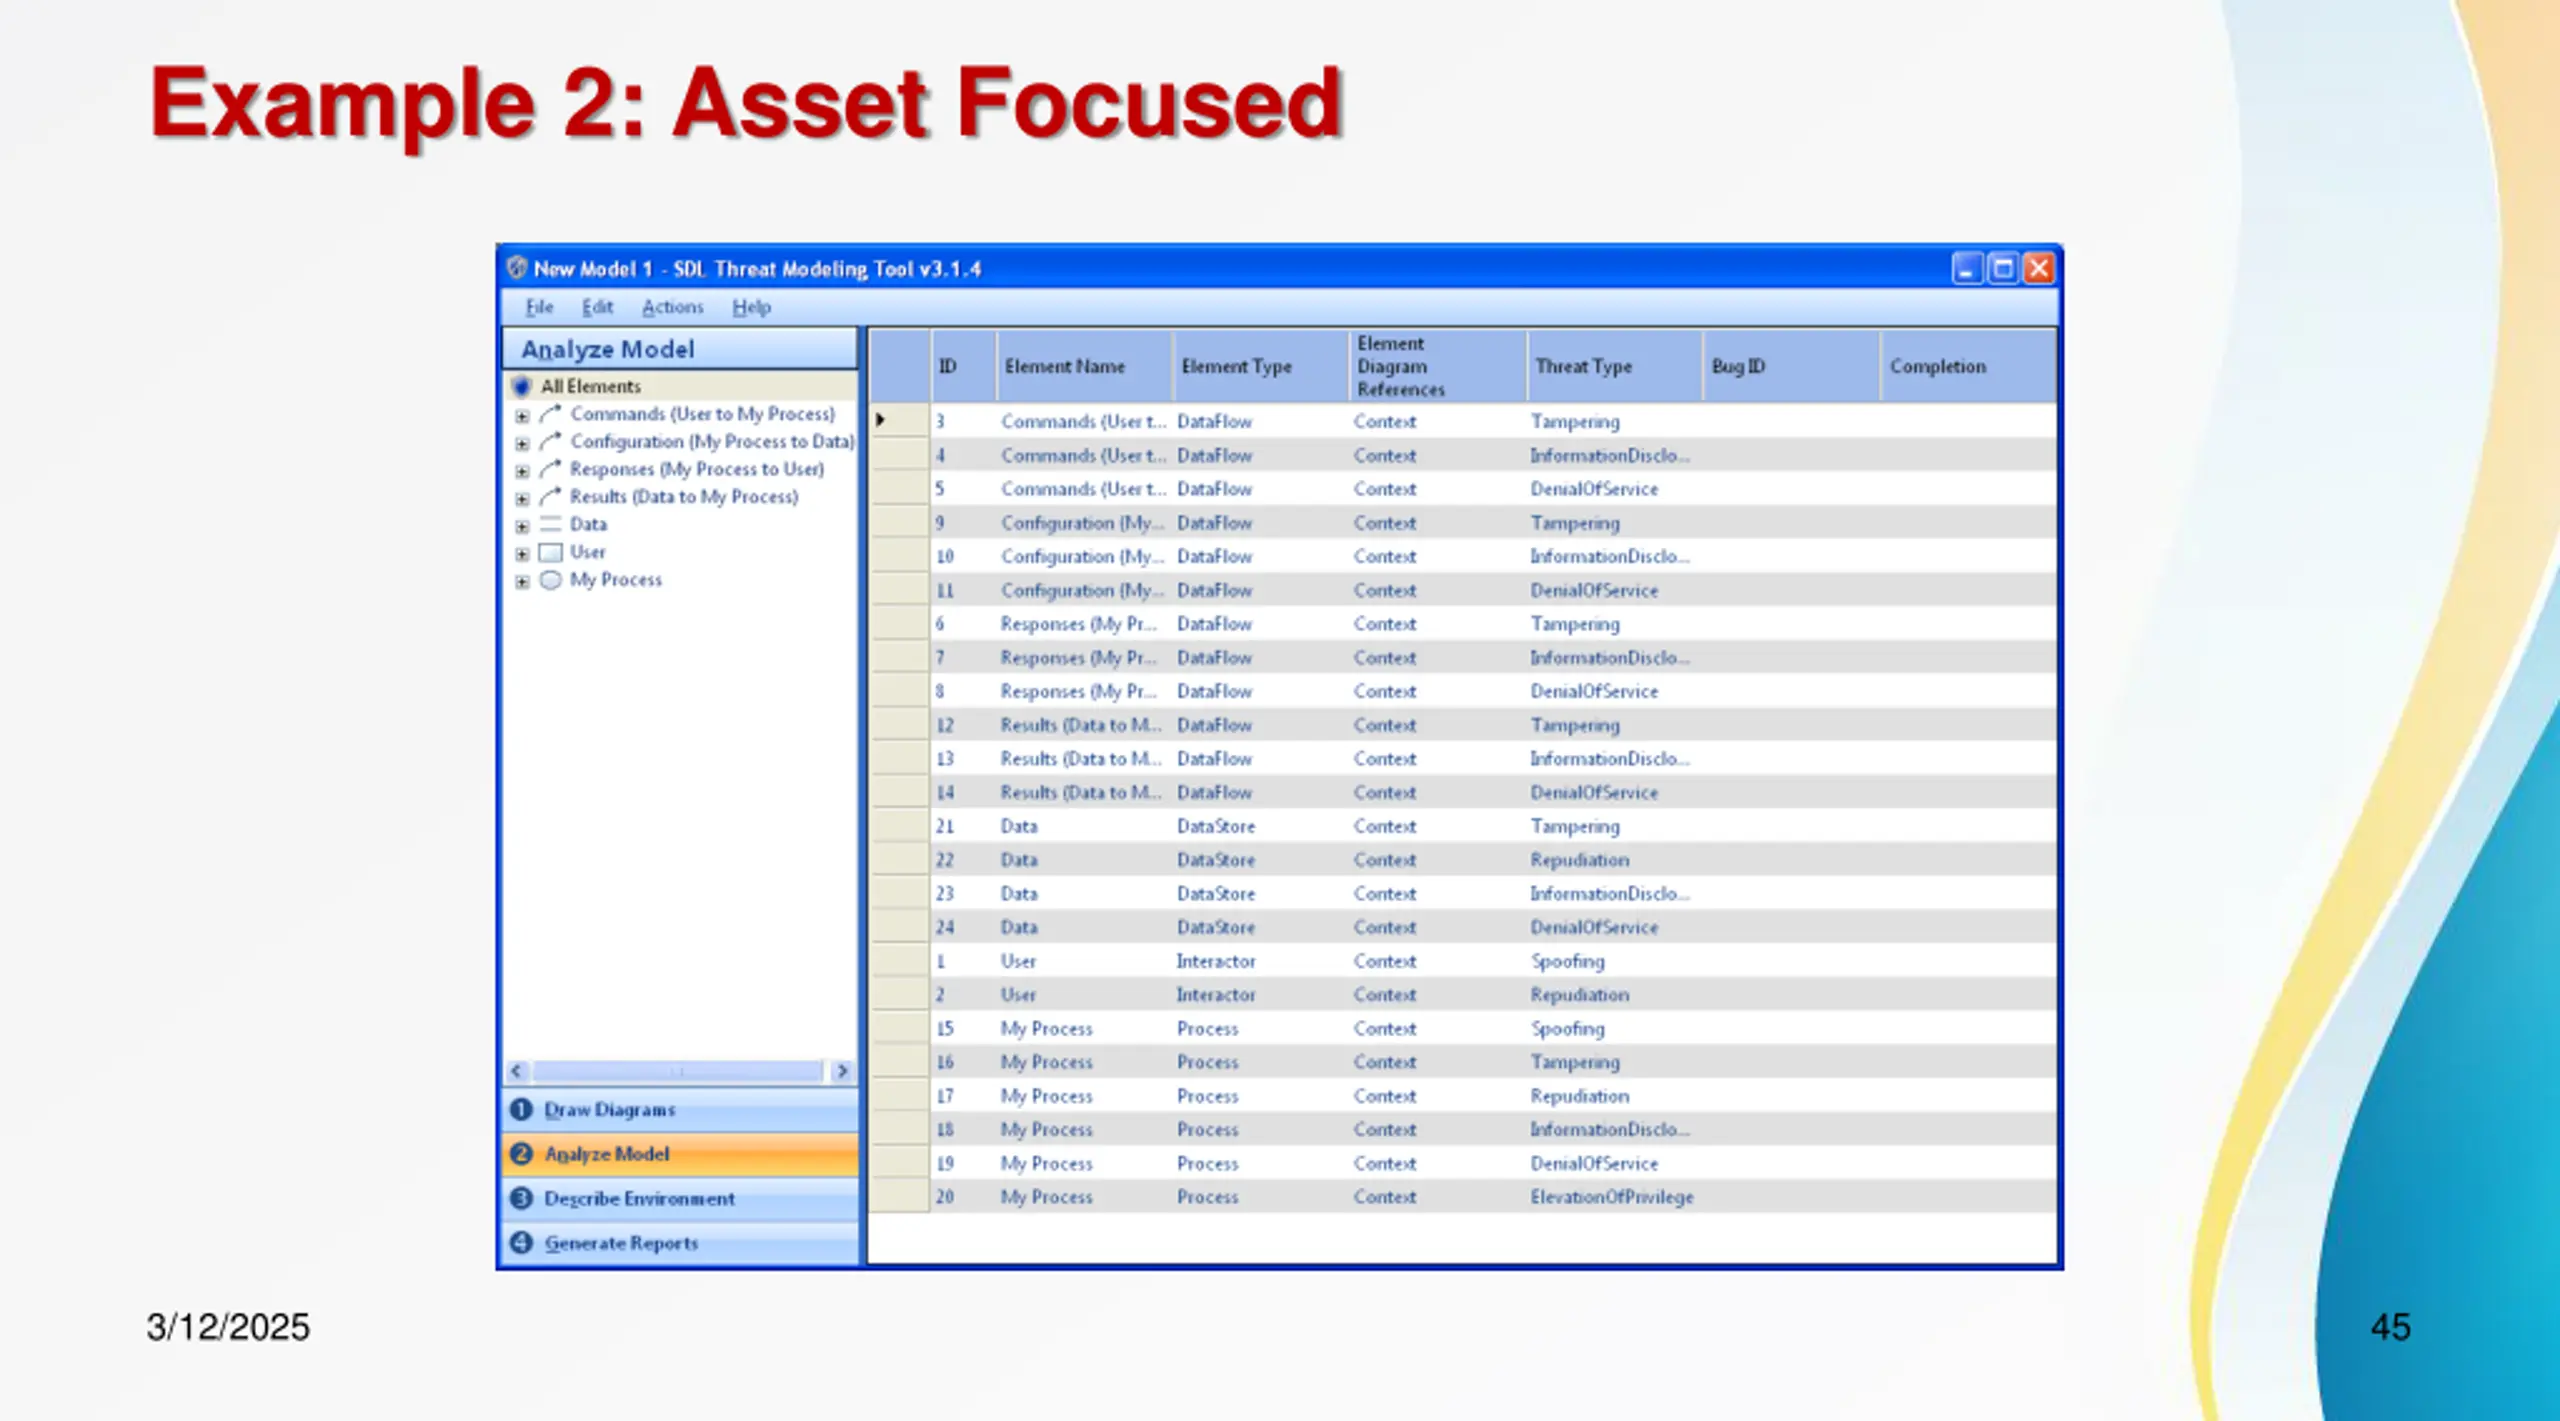
Task: Expand Configuration (My Process to Data) node
Action: 522,443
